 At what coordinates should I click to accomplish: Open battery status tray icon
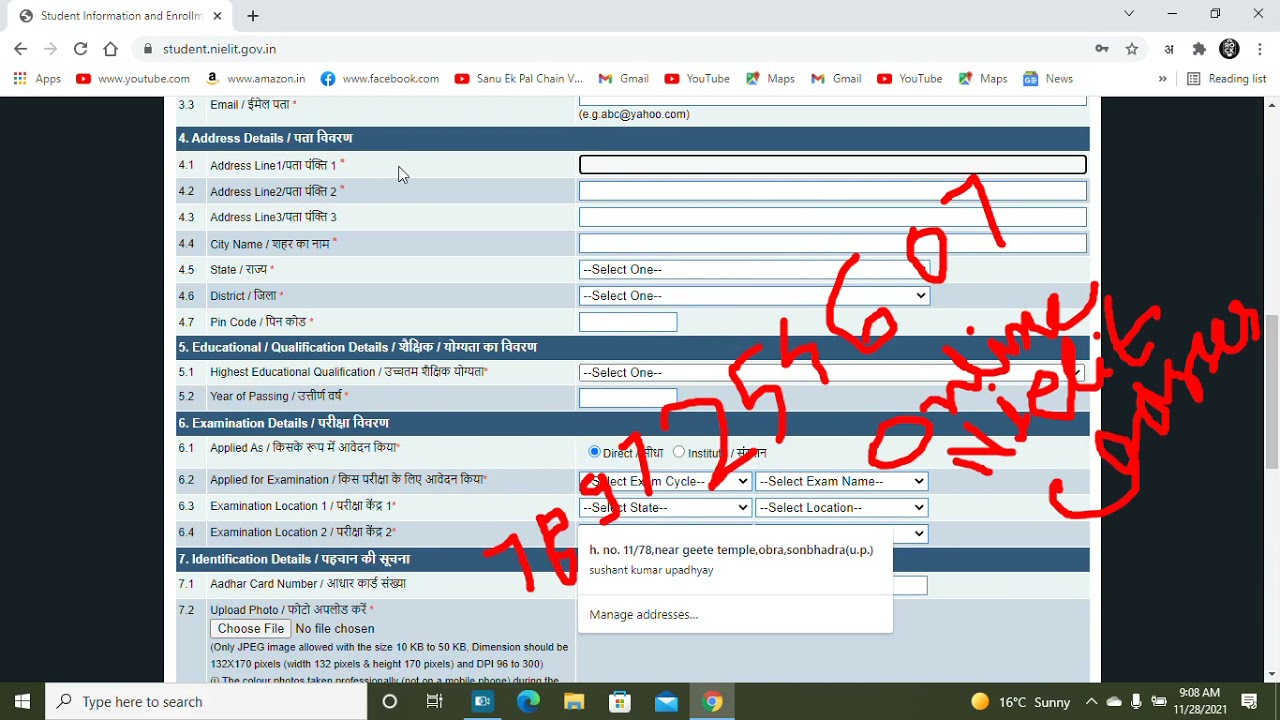(1159, 702)
